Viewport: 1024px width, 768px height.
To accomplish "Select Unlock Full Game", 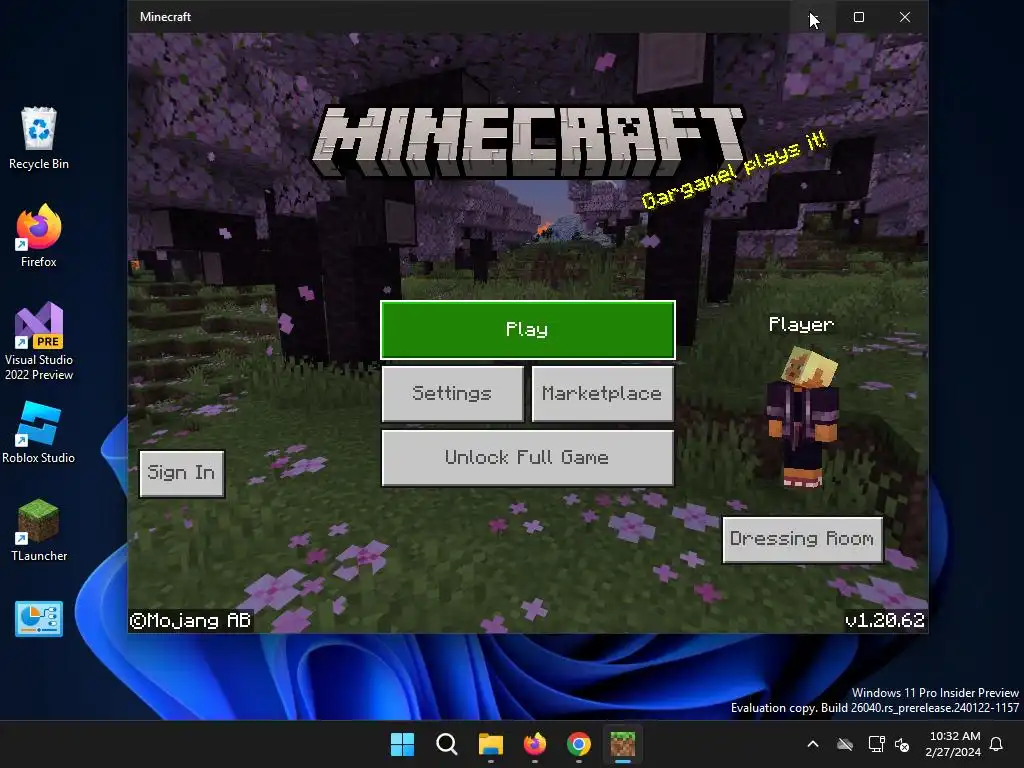I will point(528,457).
